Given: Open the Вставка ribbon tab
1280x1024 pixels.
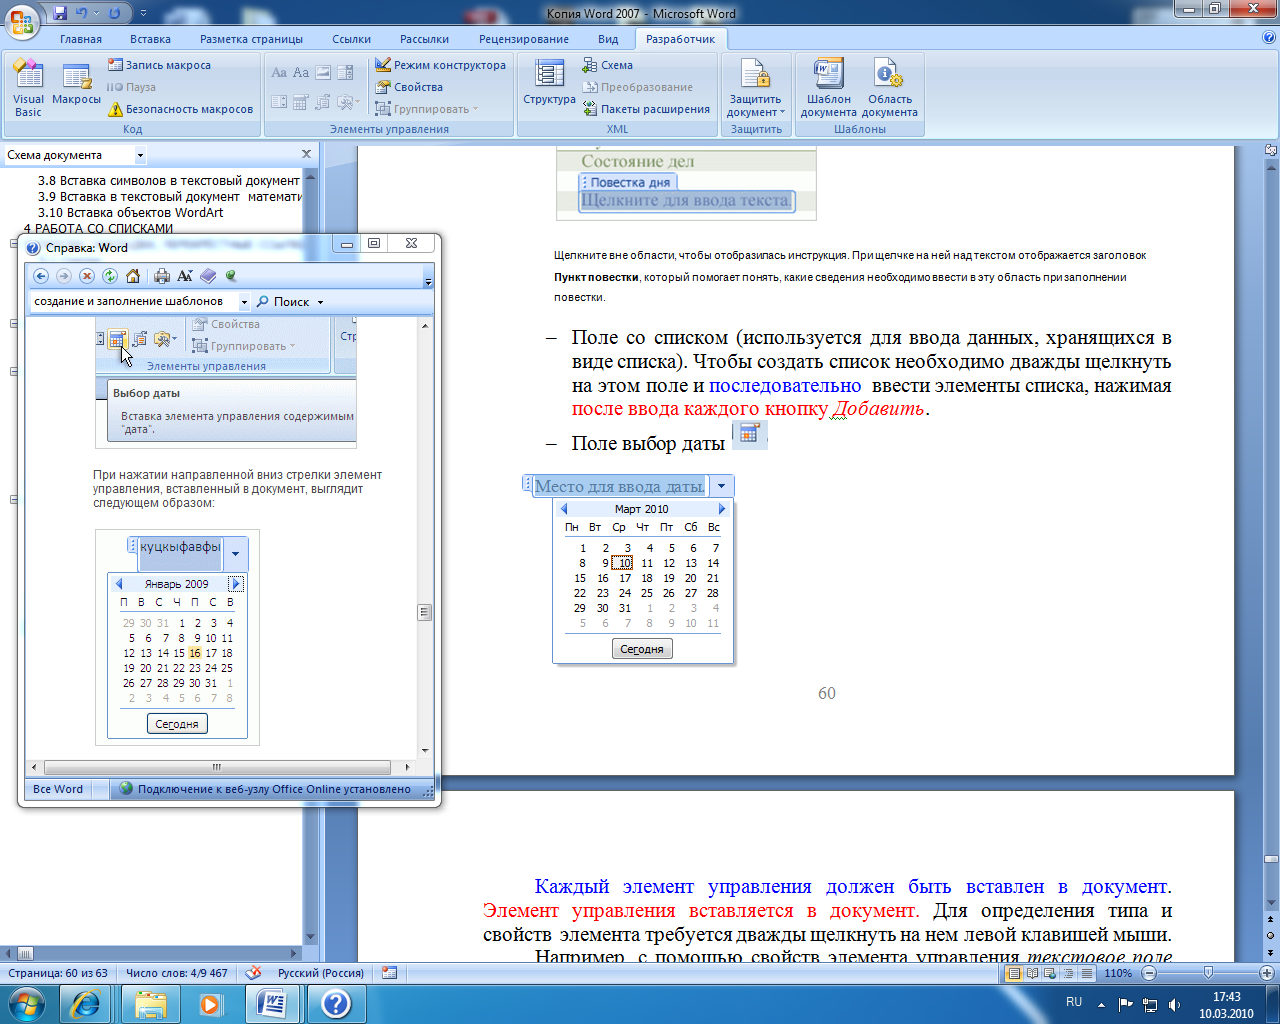Looking at the screenshot, I should [150, 39].
